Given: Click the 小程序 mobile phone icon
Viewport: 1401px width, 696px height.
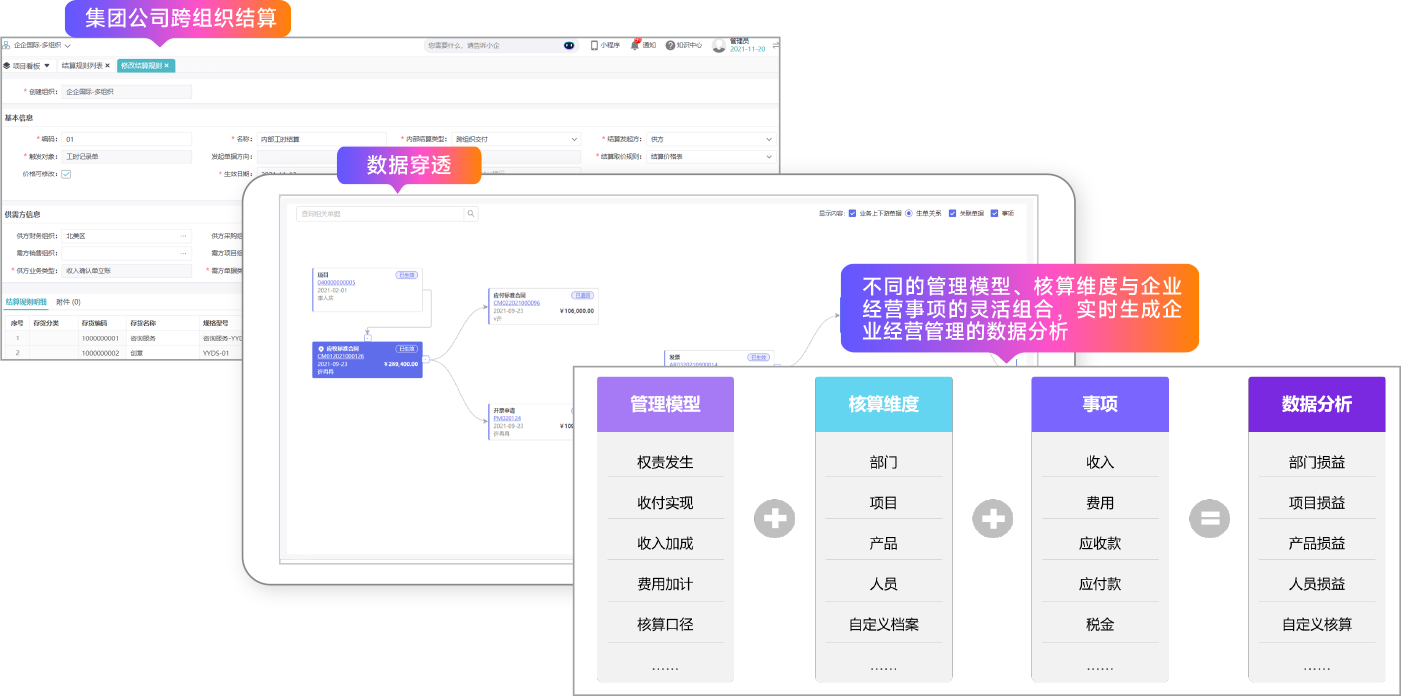Looking at the screenshot, I should tap(594, 45).
